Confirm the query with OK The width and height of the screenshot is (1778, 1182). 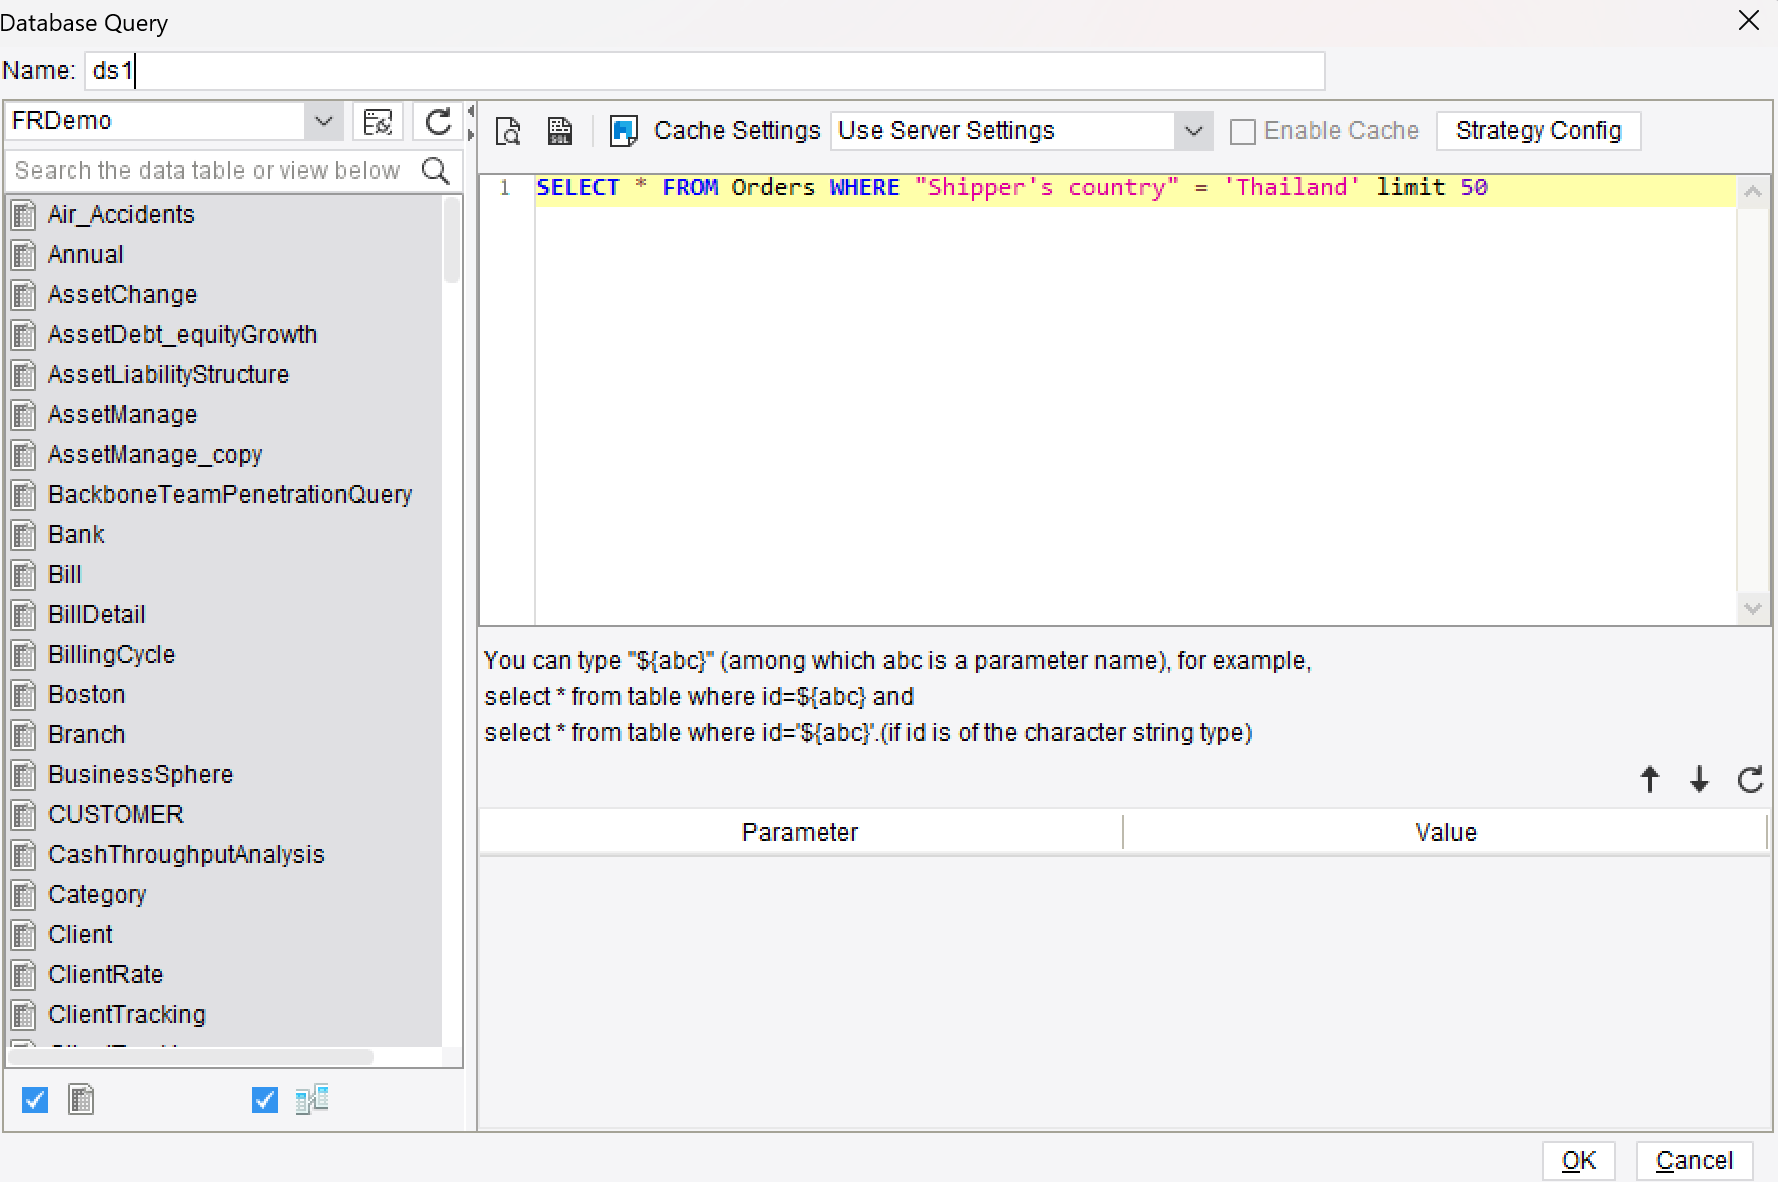coord(1578,1160)
